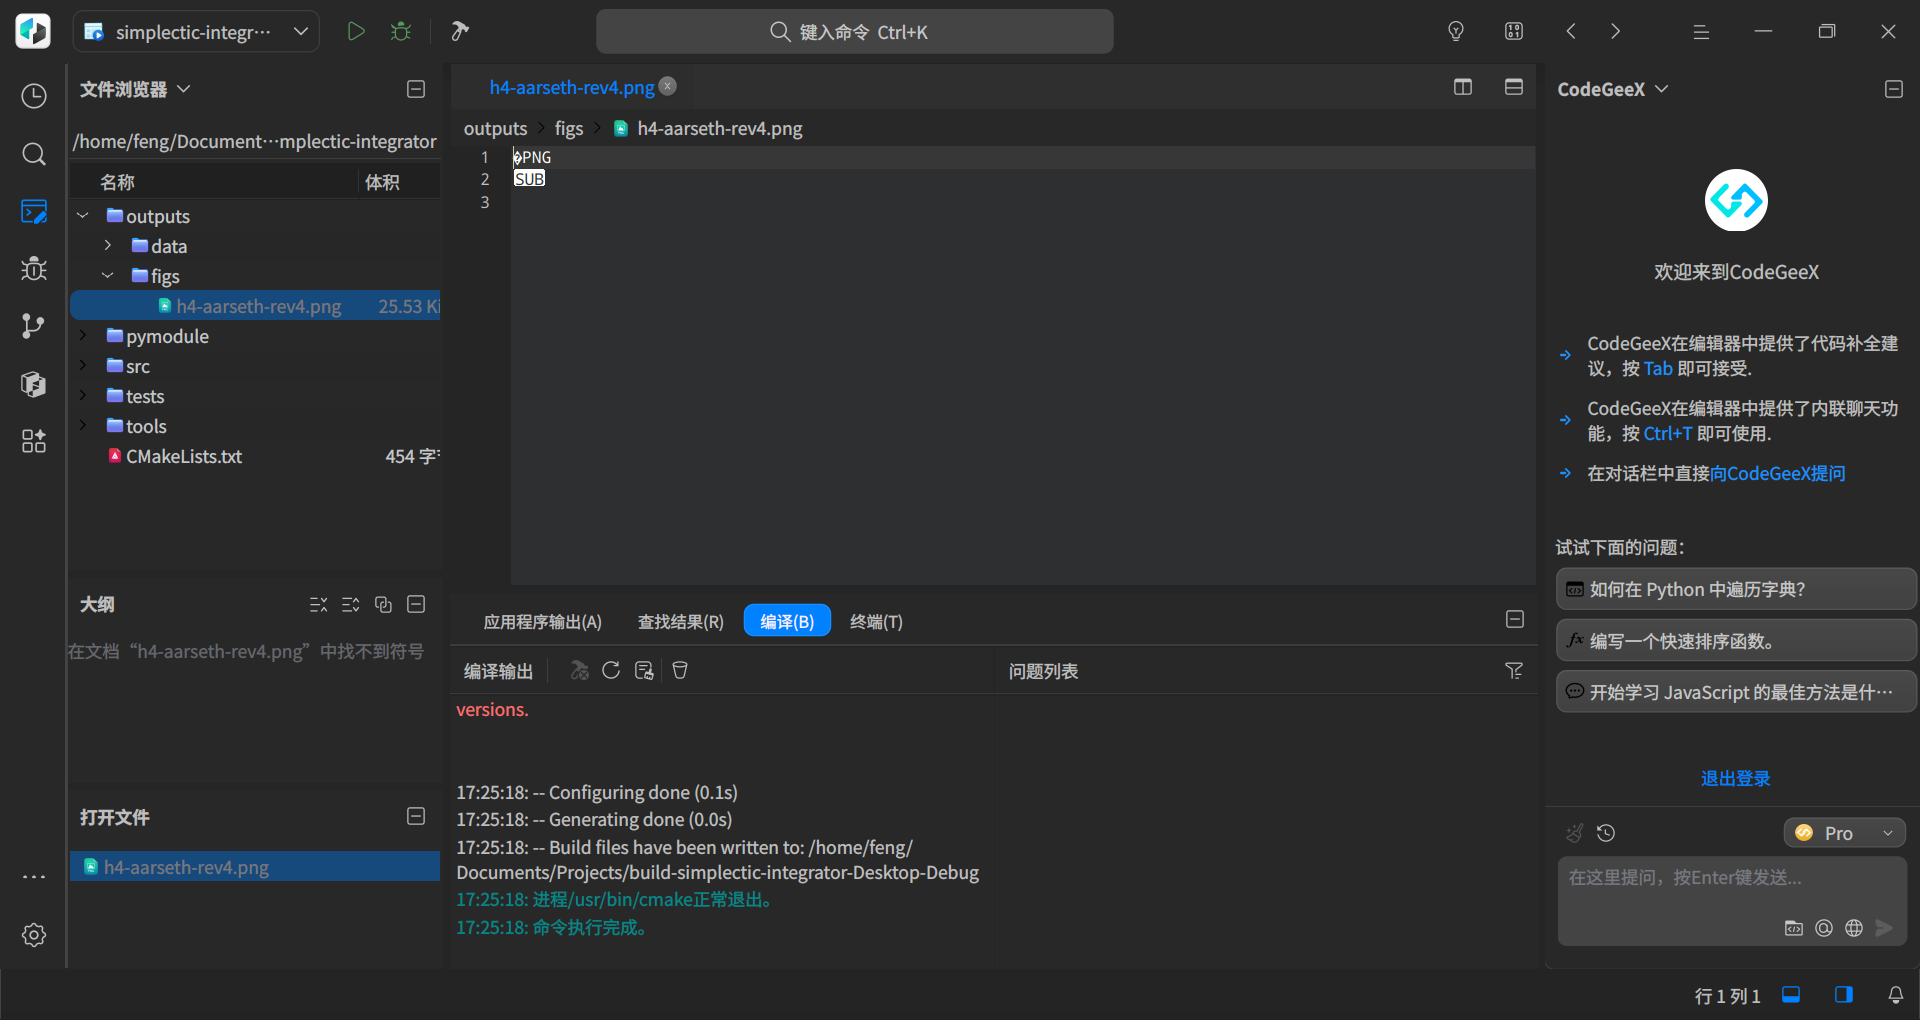The height and width of the screenshot is (1020, 1920).
Task: Rerun the build with the refresh icon
Action: pos(611,670)
